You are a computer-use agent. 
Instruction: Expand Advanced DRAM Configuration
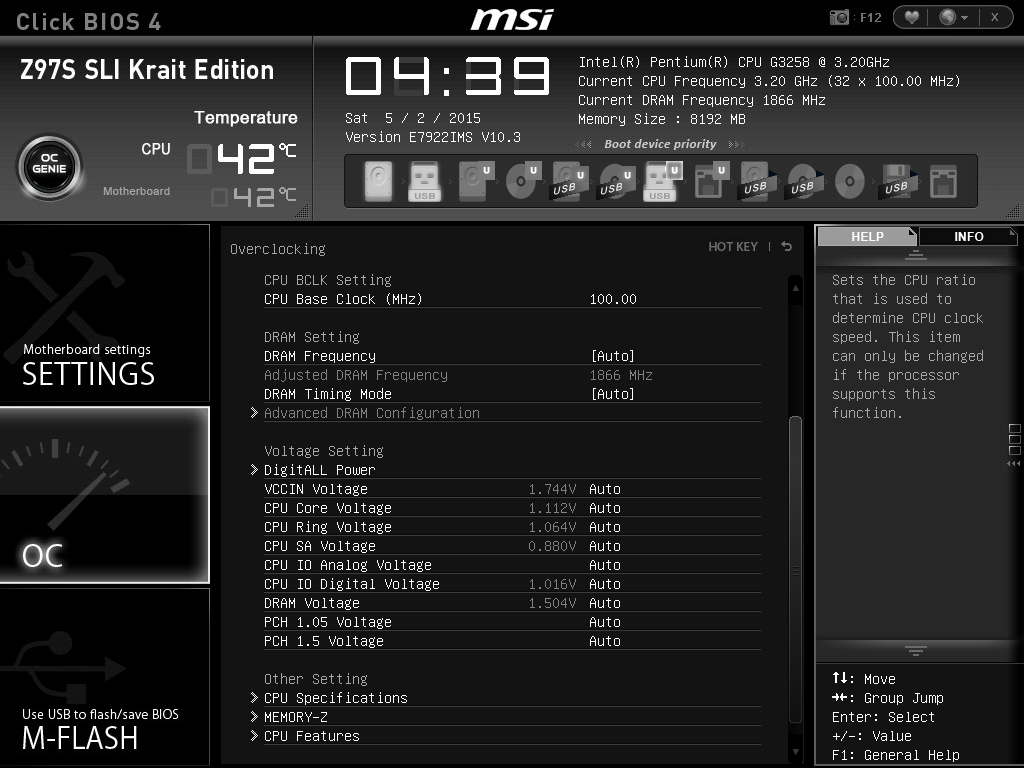372,413
